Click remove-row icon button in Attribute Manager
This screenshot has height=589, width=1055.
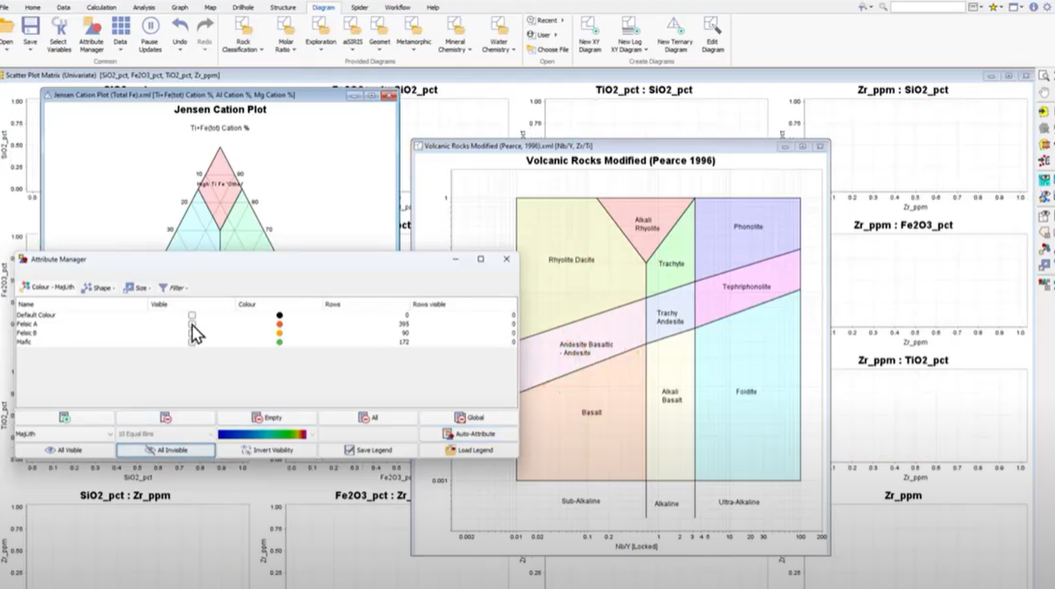[166, 418]
